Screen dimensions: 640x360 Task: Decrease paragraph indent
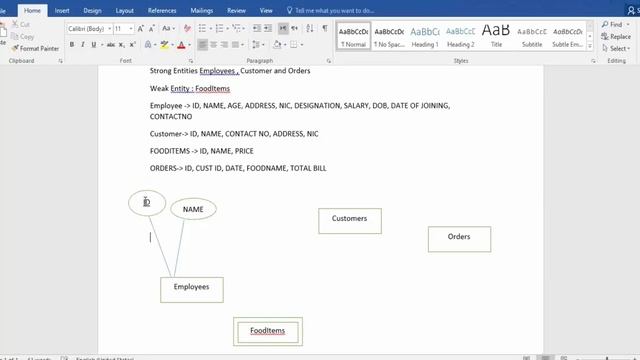[257, 28]
